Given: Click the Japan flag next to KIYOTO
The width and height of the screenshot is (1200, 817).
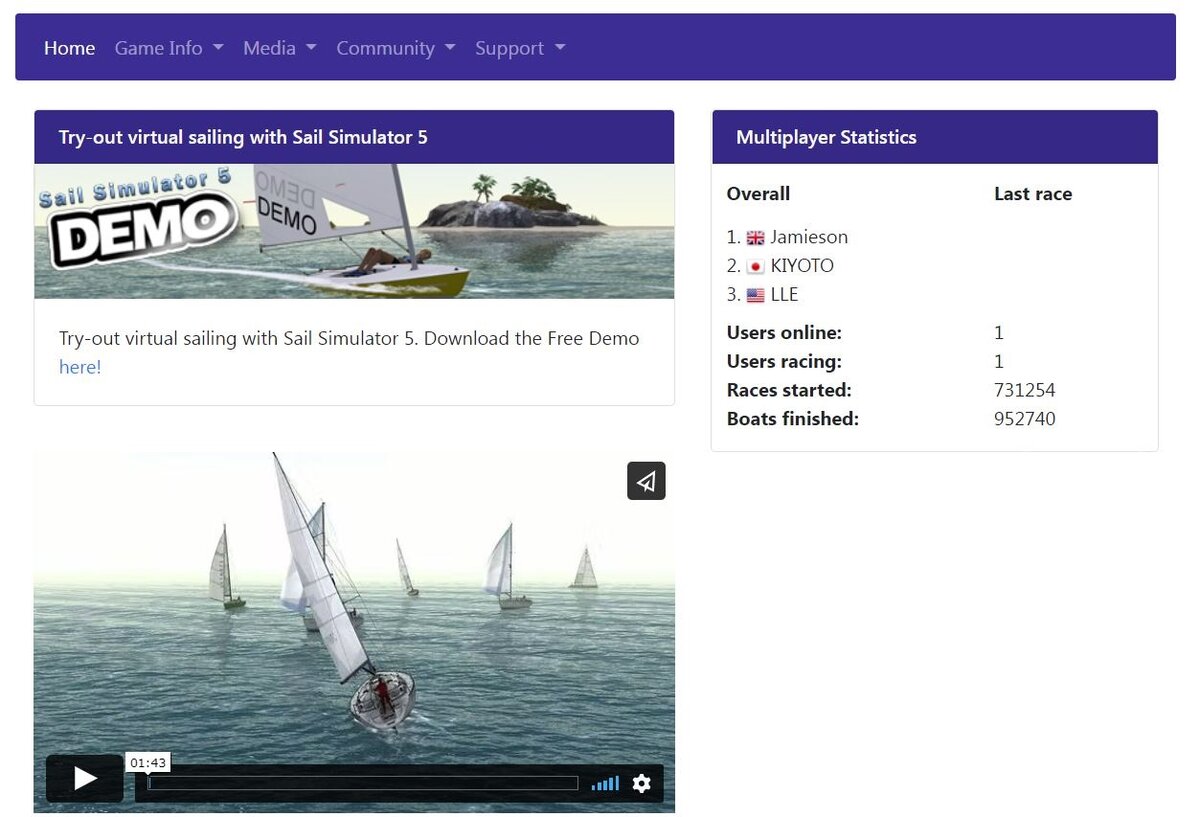Looking at the screenshot, I should click(756, 267).
